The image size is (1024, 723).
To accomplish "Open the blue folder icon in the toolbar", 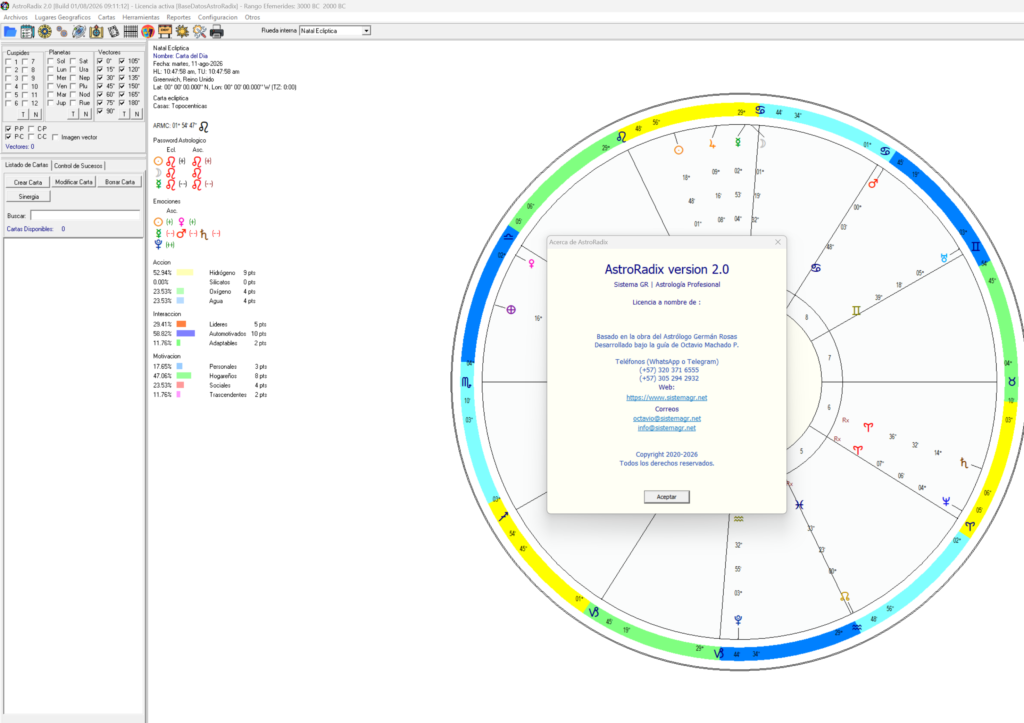I will (10, 31).
